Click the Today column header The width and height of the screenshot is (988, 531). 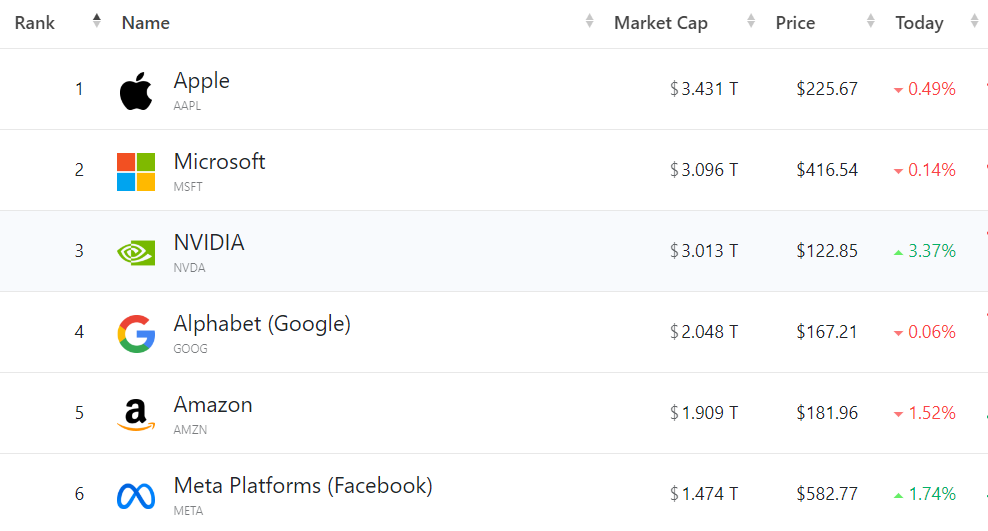919,23
